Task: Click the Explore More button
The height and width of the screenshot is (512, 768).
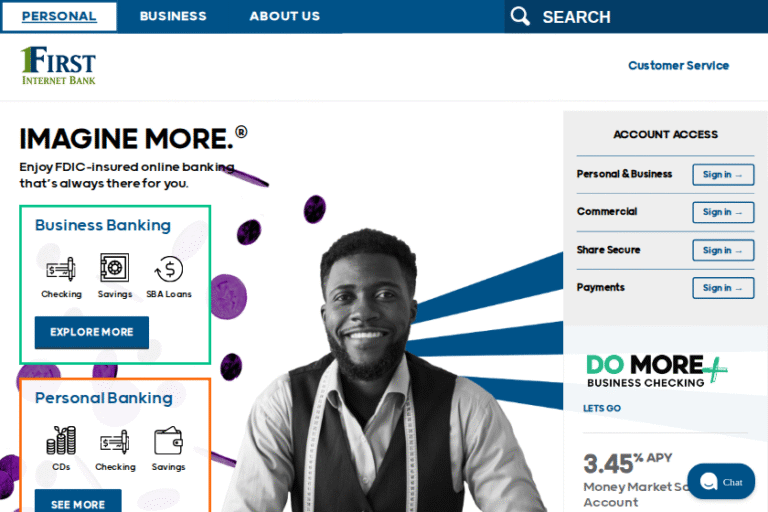Action: point(92,332)
